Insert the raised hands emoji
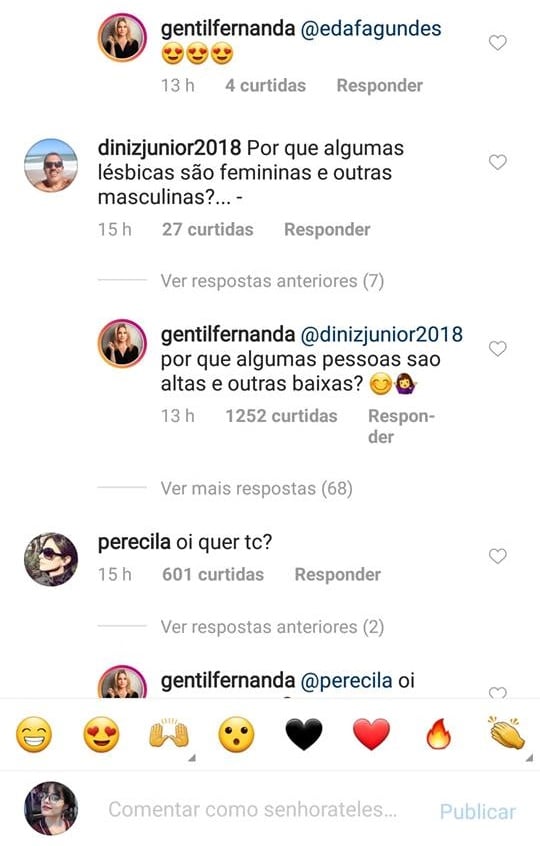 click(x=169, y=734)
